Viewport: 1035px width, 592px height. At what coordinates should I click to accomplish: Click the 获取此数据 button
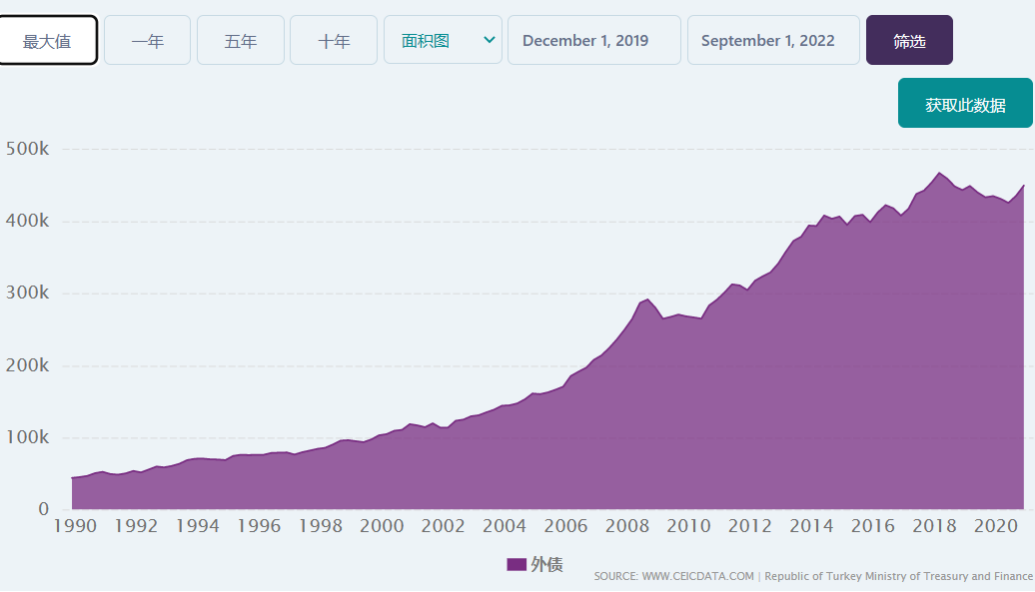coord(965,103)
